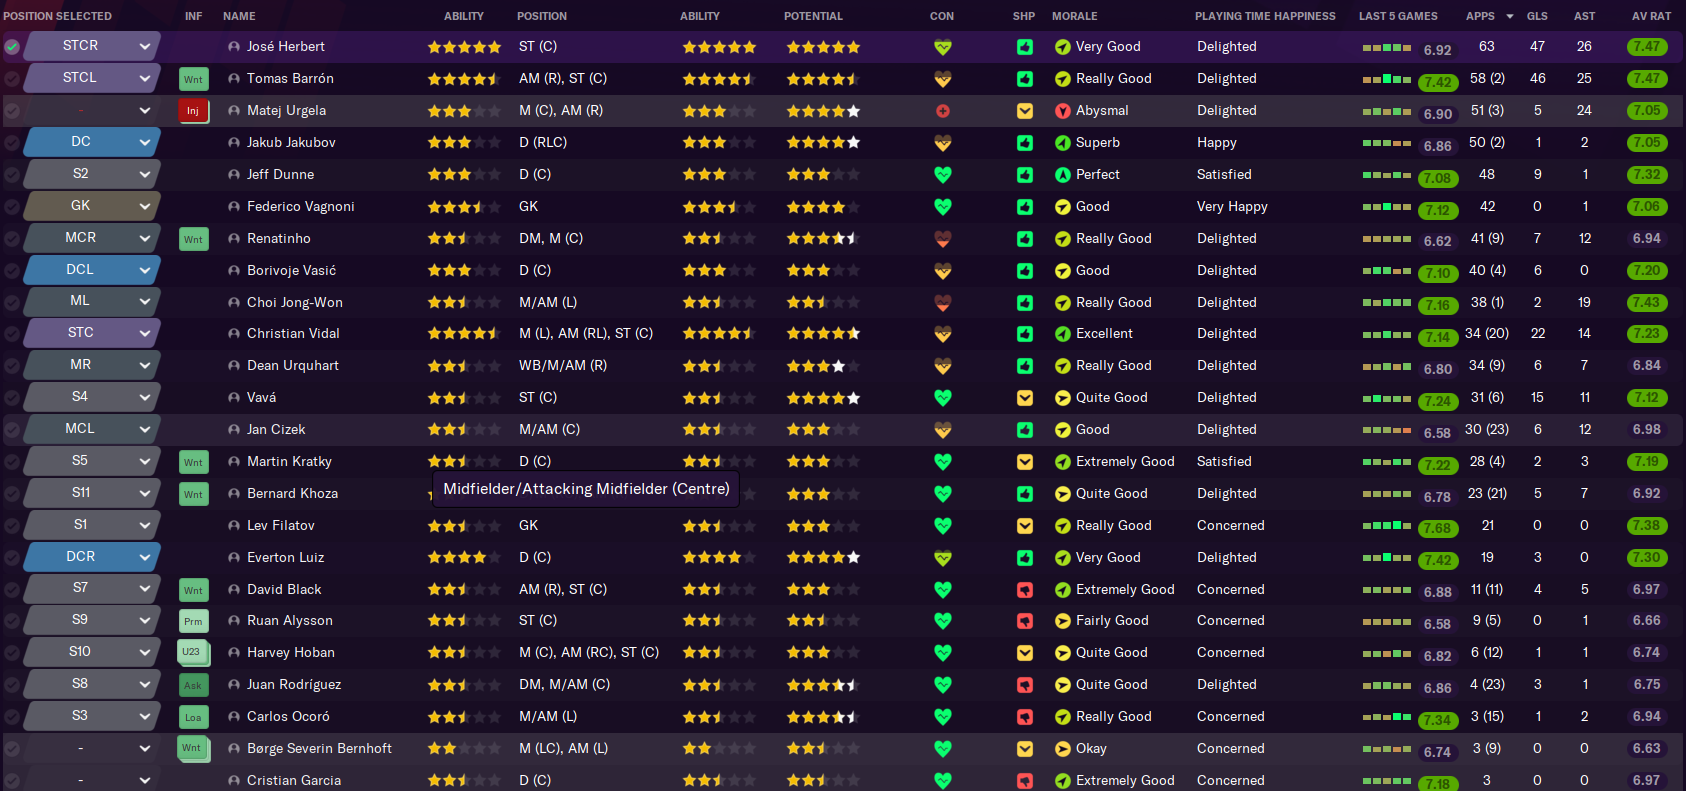This screenshot has height=791, width=1686.
Task: Click the person icon next to Everton Luiz
Action: pyautogui.click(x=234, y=558)
